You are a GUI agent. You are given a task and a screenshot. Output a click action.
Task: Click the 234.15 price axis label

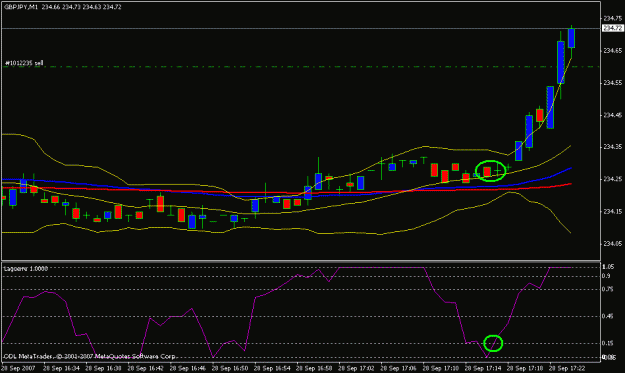(613, 212)
